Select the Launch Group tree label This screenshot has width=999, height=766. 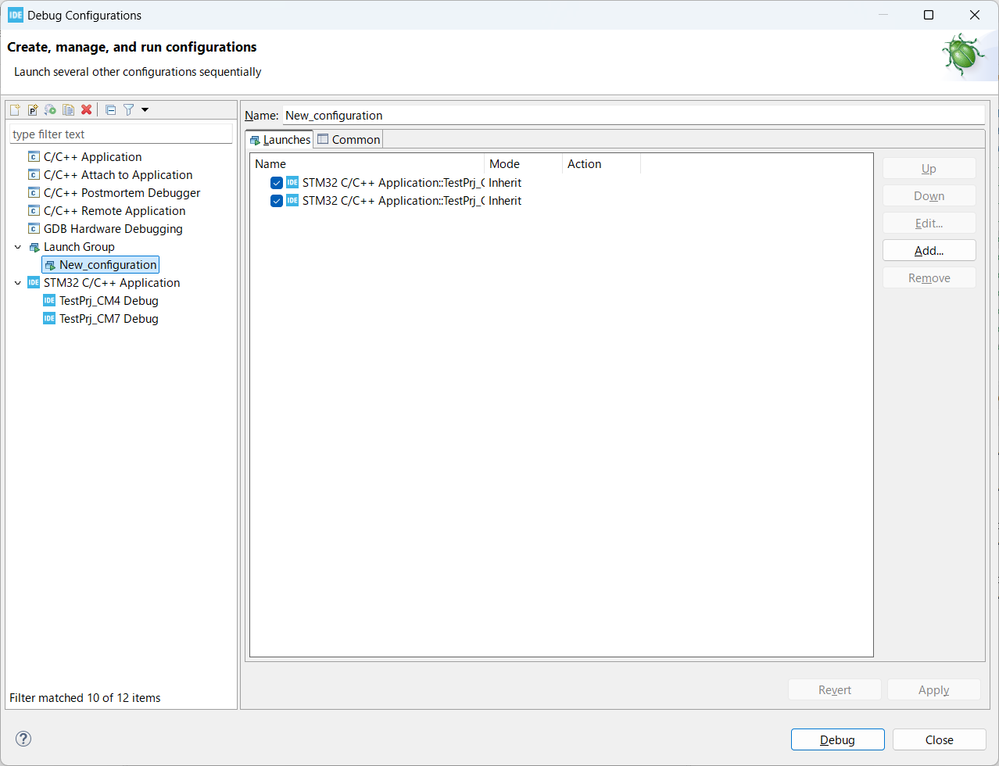point(79,247)
